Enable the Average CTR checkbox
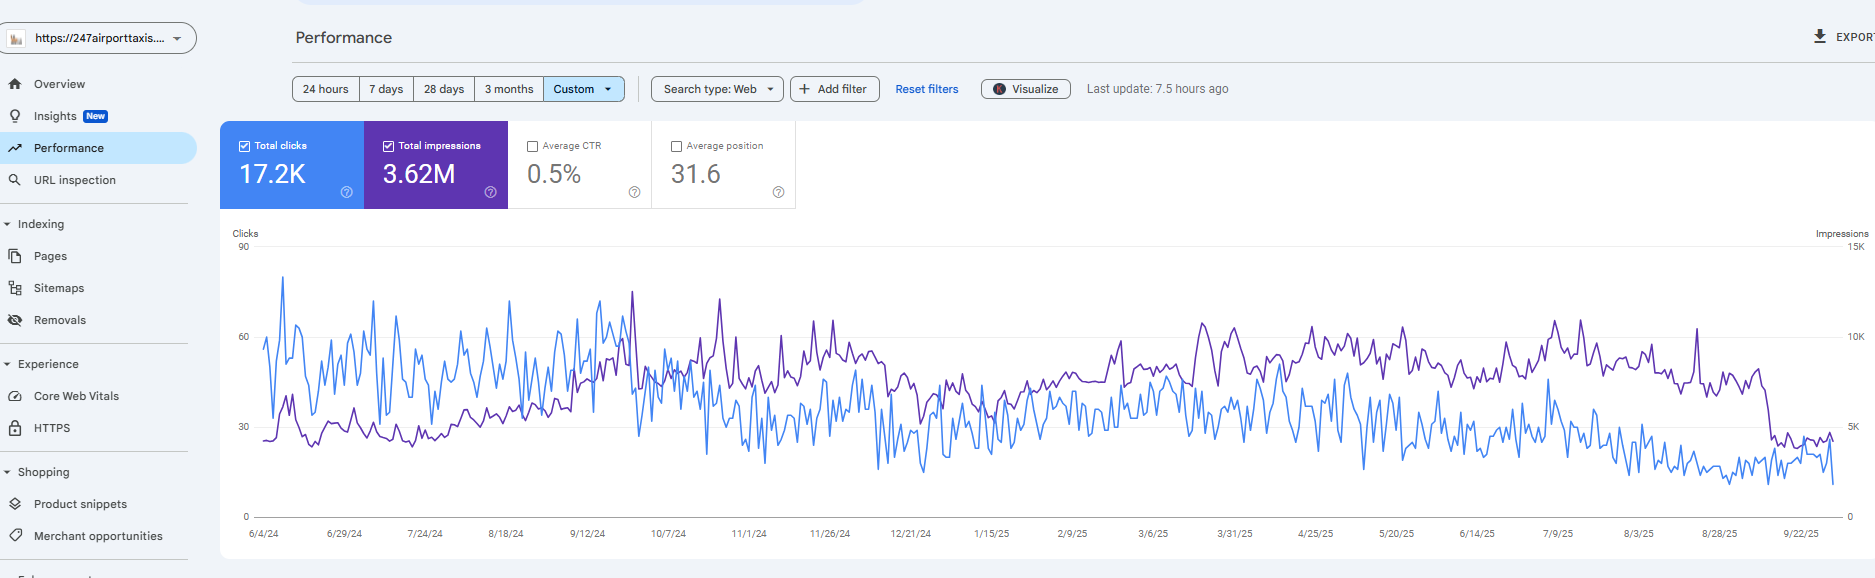This screenshot has width=1875, height=578. coord(532,146)
